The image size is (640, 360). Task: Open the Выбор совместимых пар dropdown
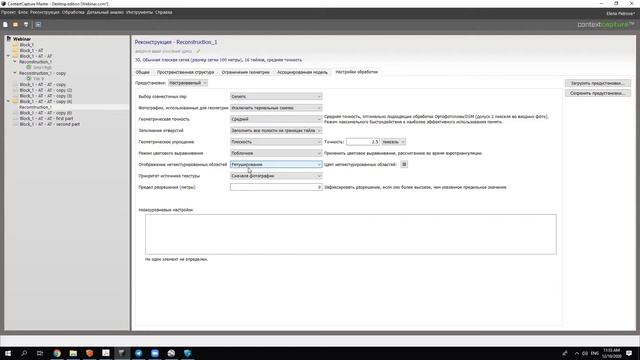tap(276, 97)
